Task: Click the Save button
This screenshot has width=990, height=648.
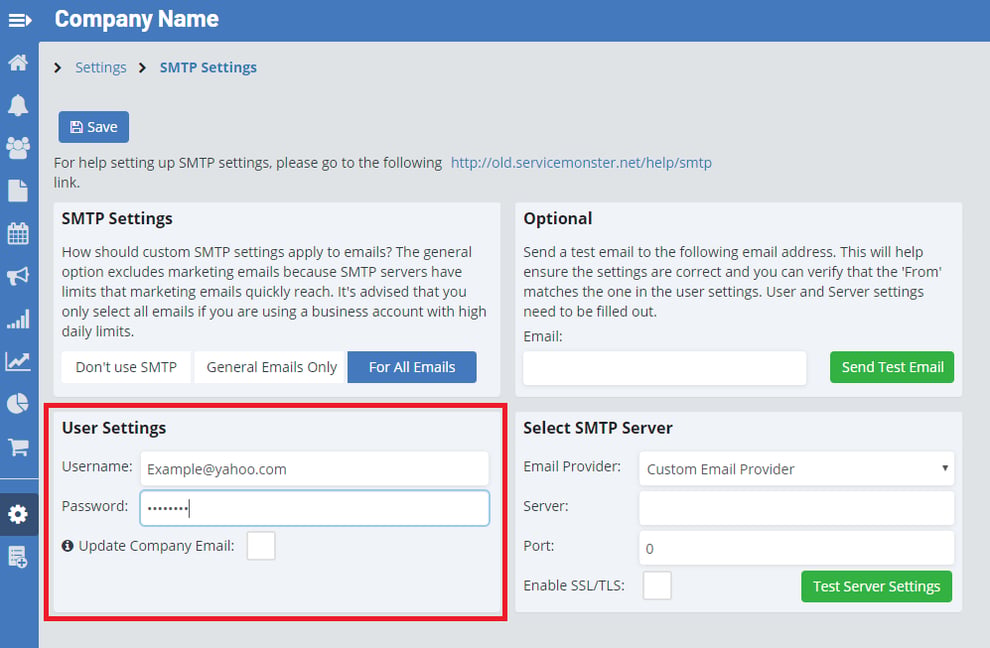Action: coord(93,127)
